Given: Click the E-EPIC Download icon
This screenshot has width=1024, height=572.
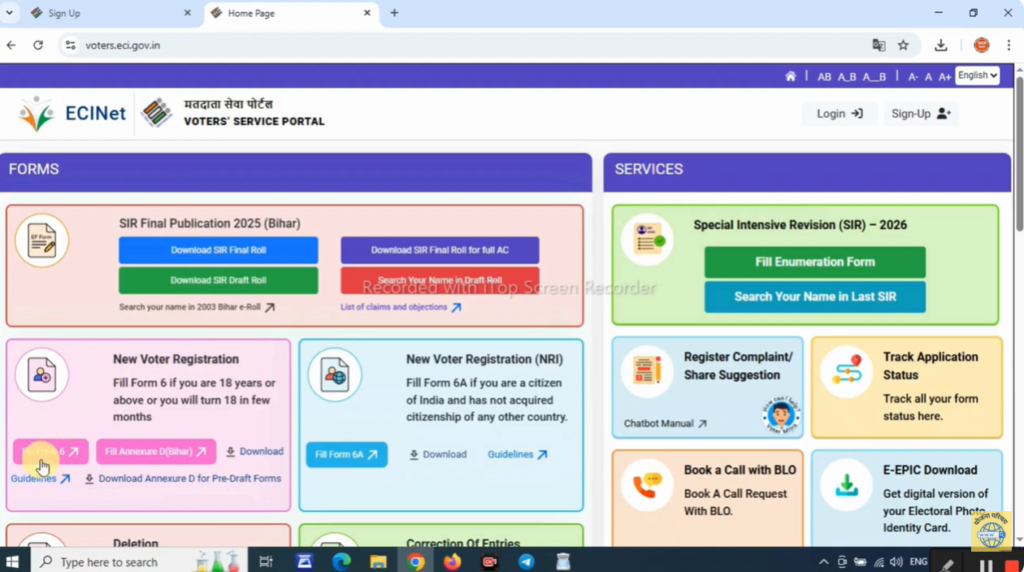Looking at the screenshot, I should coord(846,486).
